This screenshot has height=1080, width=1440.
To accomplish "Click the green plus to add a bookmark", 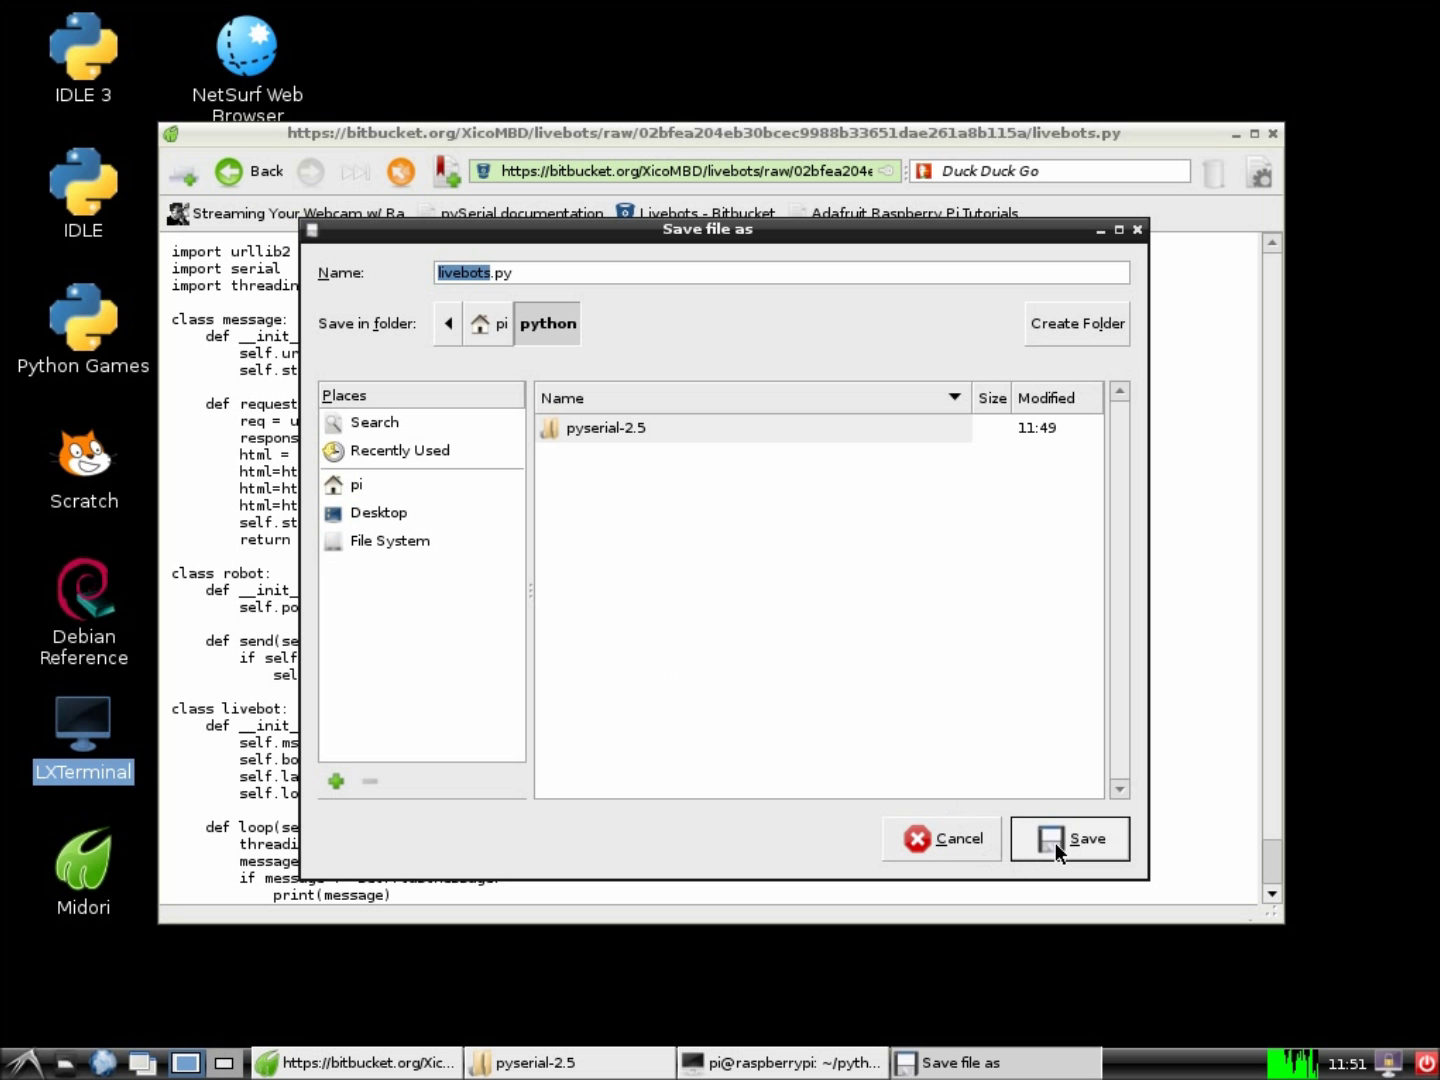I will (336, 781).
